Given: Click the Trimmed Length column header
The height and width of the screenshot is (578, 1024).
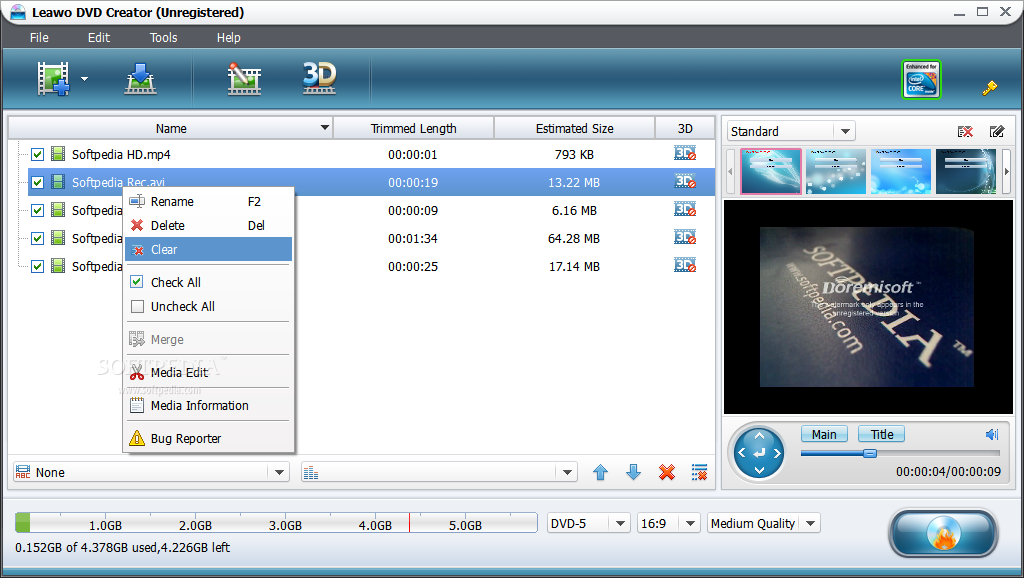Looking at the screenshot, I should coord(413,128).
